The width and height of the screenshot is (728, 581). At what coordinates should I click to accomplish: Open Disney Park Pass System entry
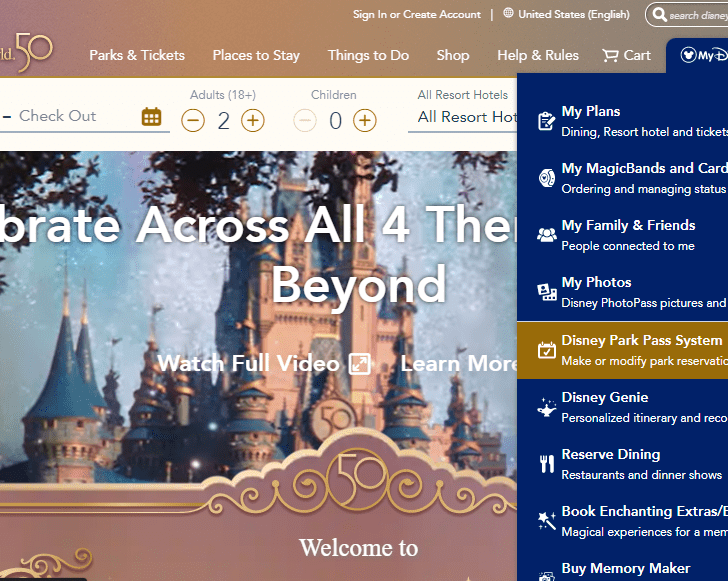pos(622,350)
